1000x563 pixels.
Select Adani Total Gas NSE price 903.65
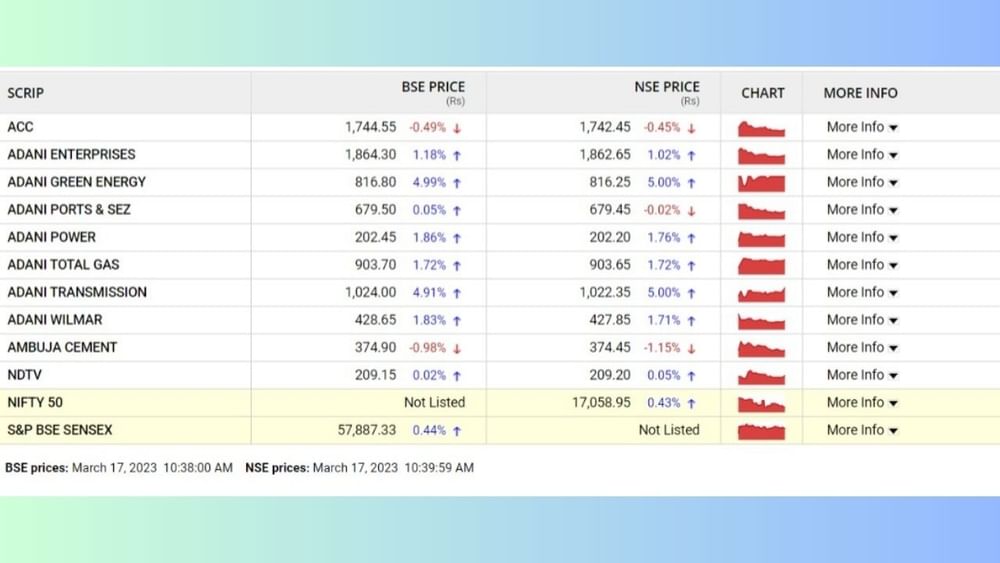point(610,265)
